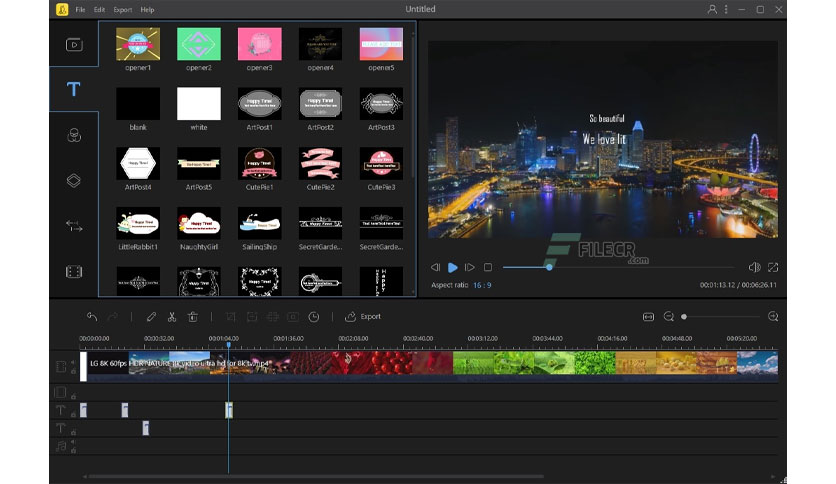The image size is (836, 484).
Task: Select the opener4 template
Action: (x=320, y=44)
